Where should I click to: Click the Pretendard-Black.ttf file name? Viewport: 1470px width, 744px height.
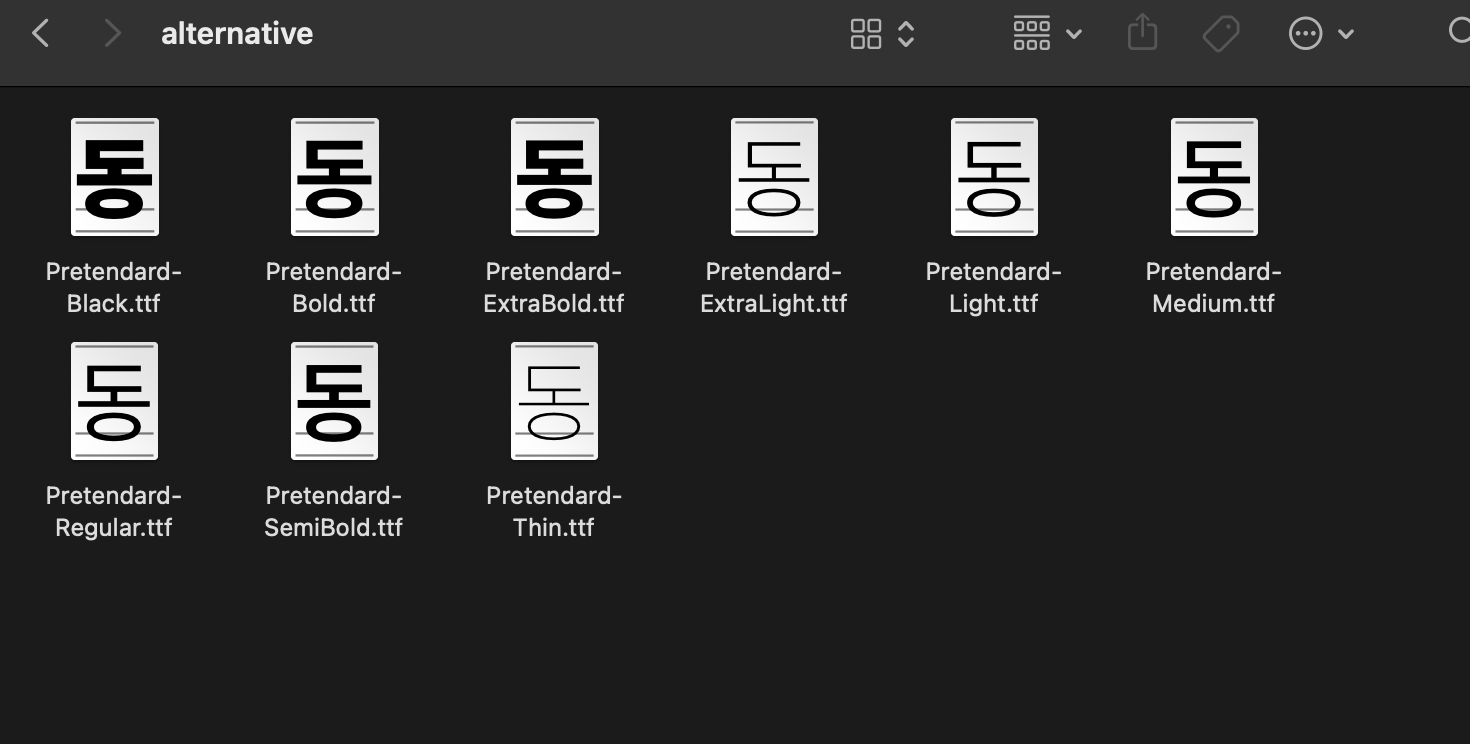114,288
